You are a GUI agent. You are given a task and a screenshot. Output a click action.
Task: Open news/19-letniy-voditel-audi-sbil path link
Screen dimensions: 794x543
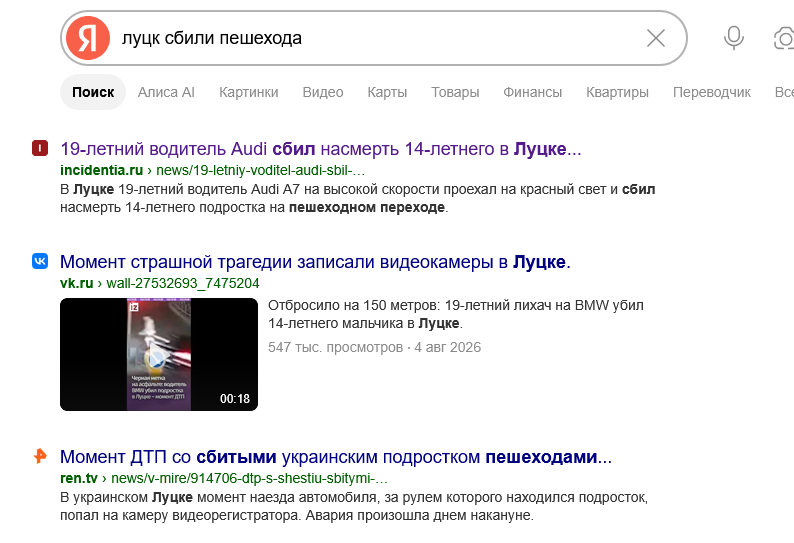[260, 170]
